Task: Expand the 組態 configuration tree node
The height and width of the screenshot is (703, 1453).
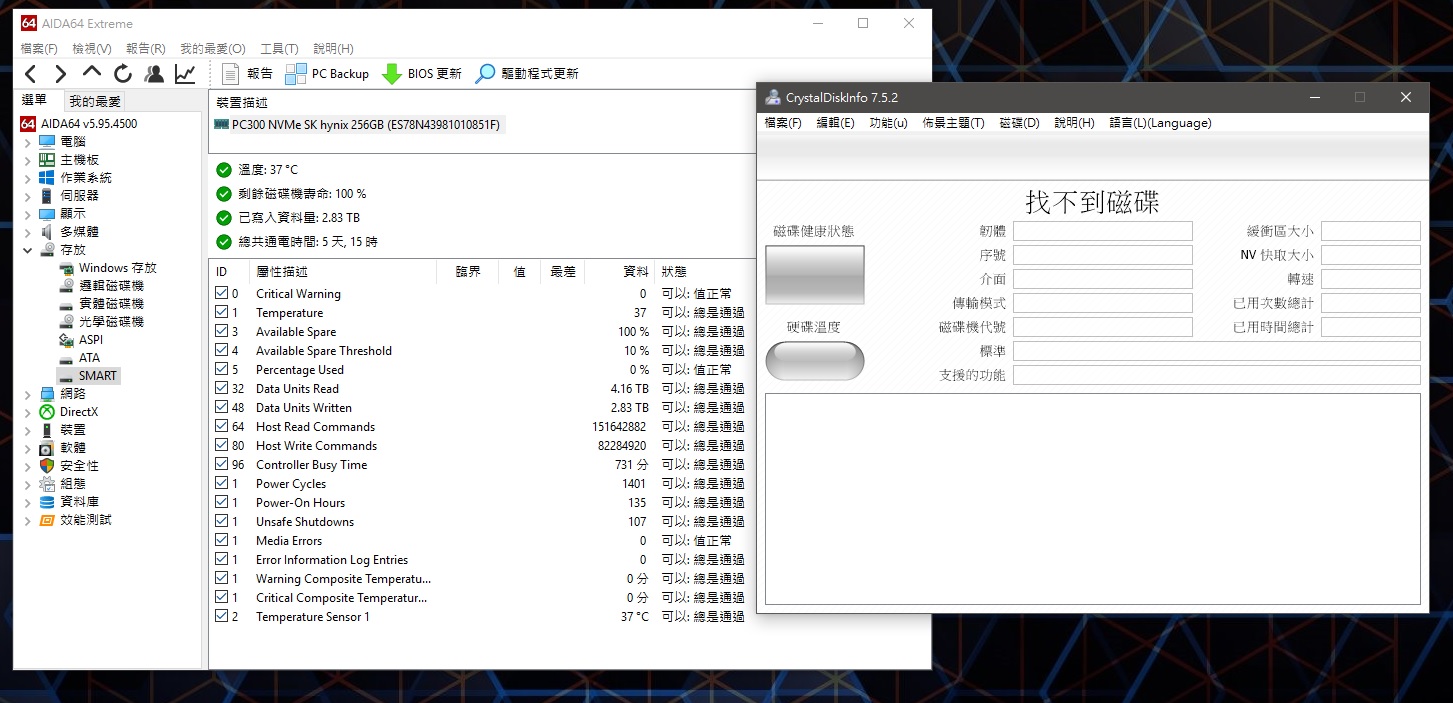Action: pos(28,484)
